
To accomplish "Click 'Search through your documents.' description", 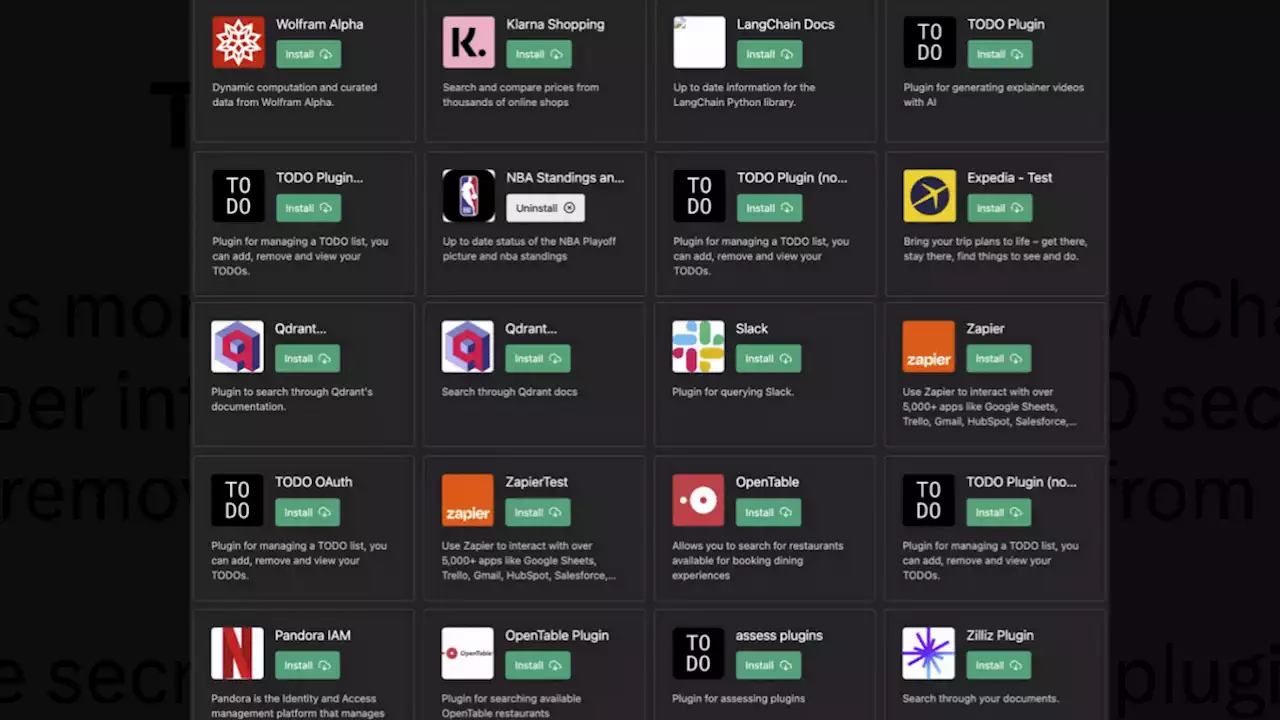I will point(980,699).
